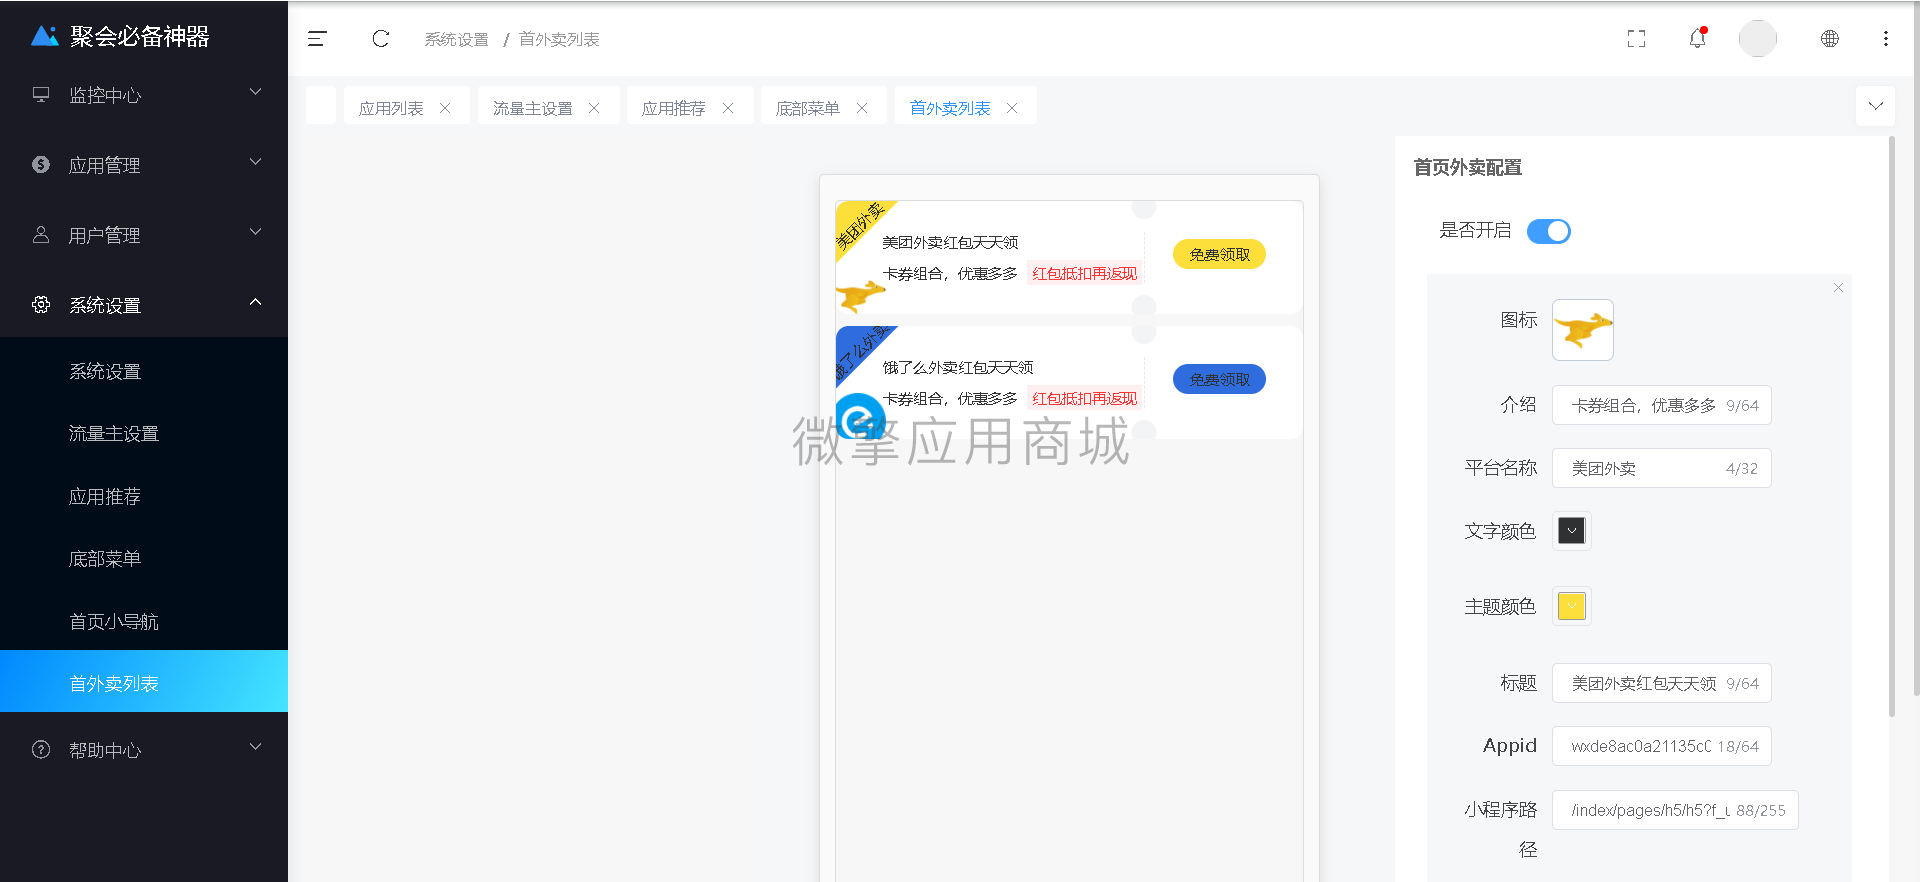Open 应用推荐 in sidebar
The height and width of the screenshot is (882, 1920).
click(x=144, y=497)
